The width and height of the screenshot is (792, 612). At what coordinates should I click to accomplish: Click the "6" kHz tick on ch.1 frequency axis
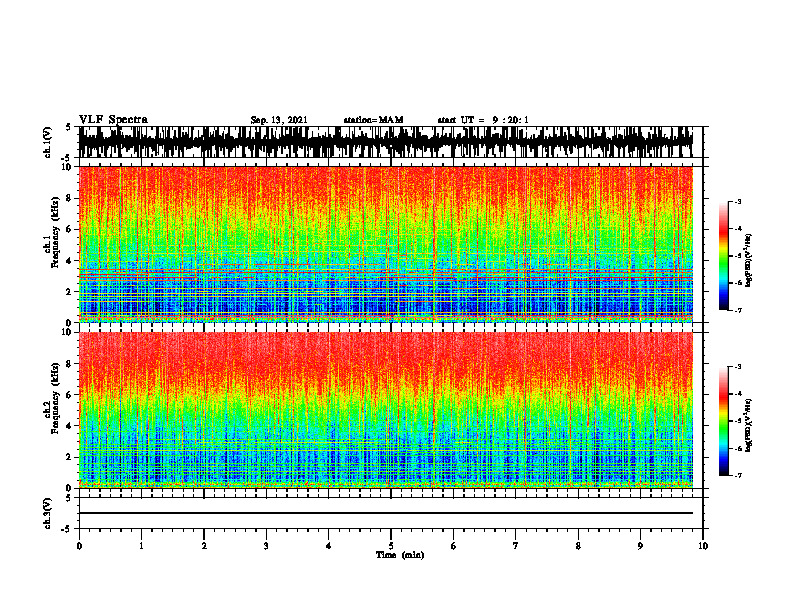click(70, 229)
